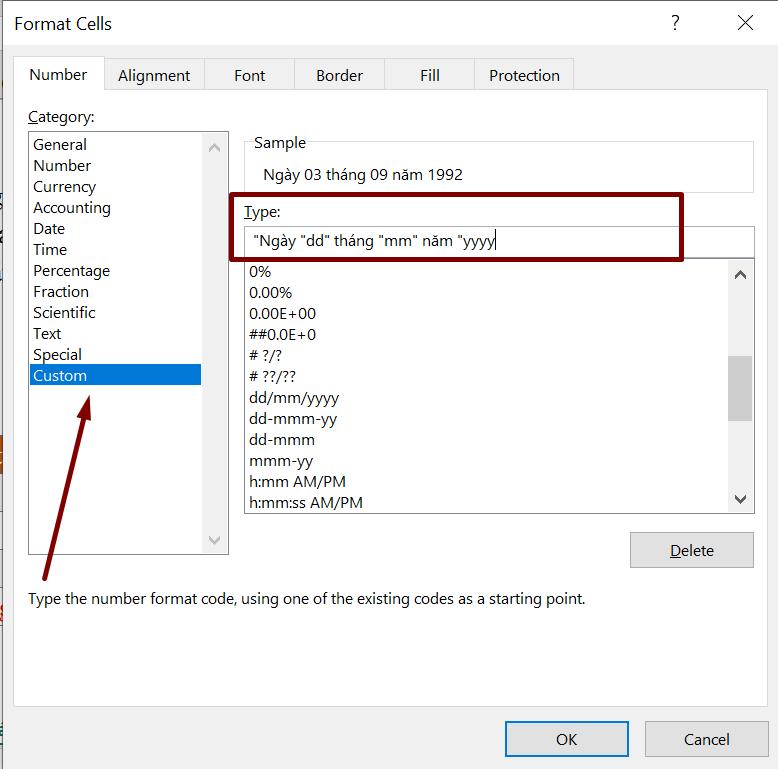Open the Protection tab
The width and height of the screenshot is (778, 769).
[524, 75]
